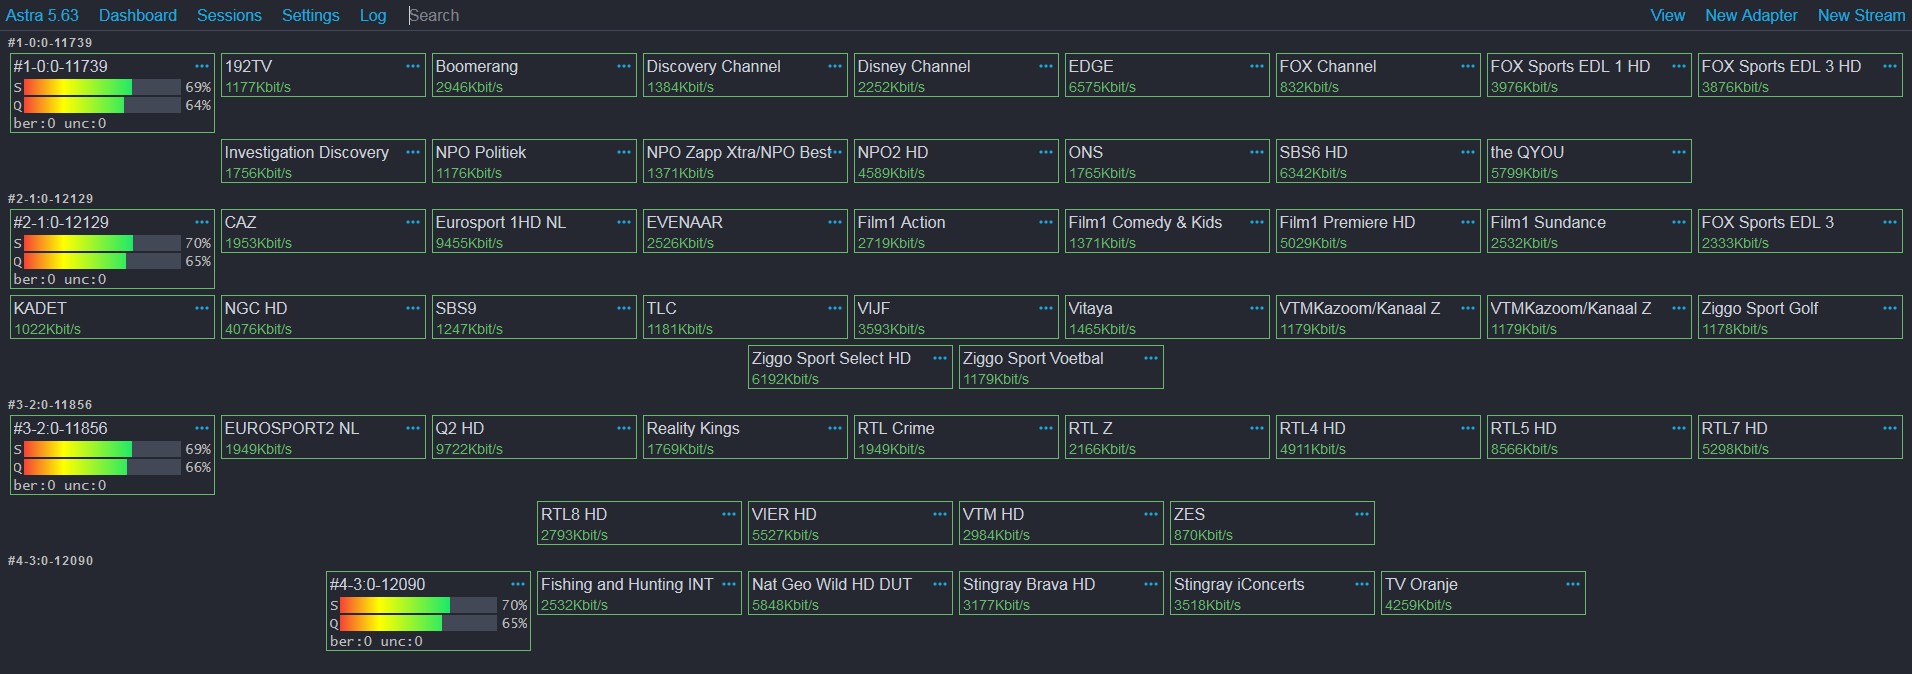Image resolution: width=1912 pixels, height=674 pixels.
Task: Open options menu for Investigation Discovery stream
Action: (413, 152)
